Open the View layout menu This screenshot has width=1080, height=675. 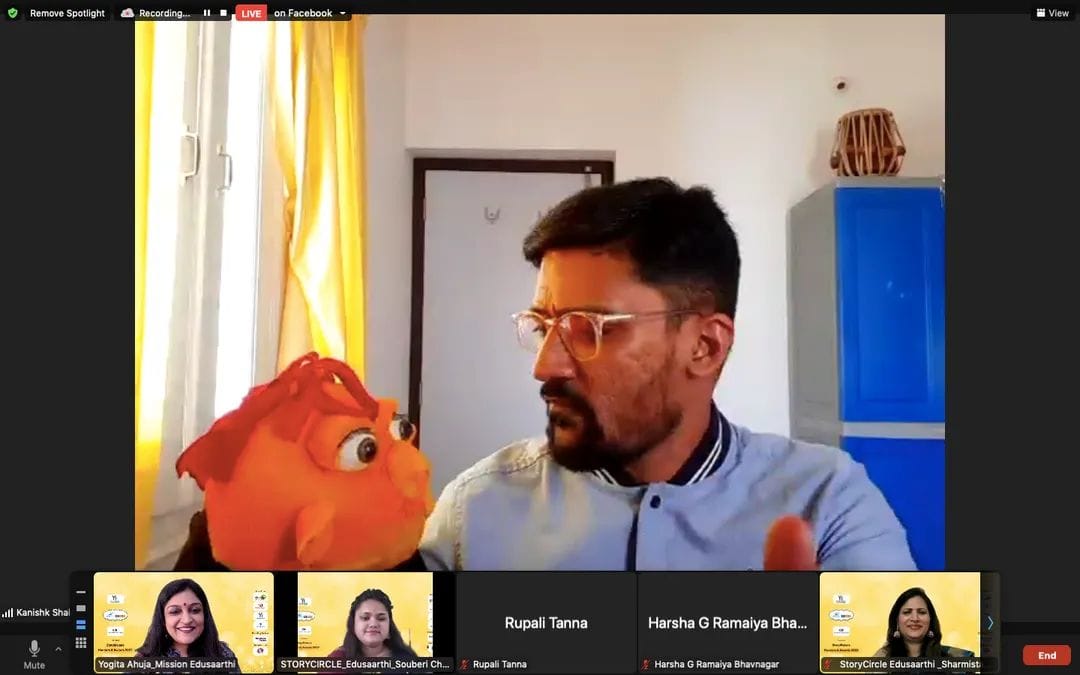coord(1052,13)
